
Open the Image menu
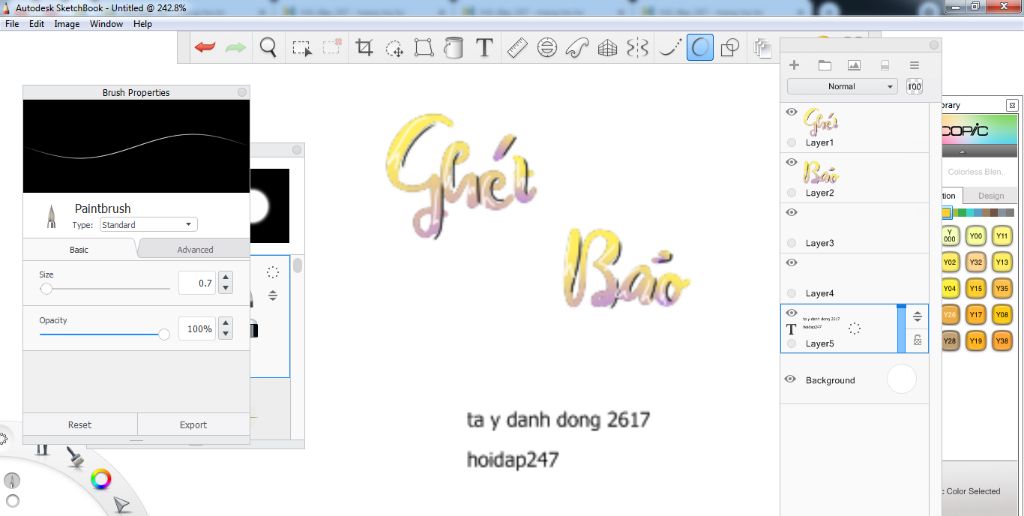click(67, 24)
